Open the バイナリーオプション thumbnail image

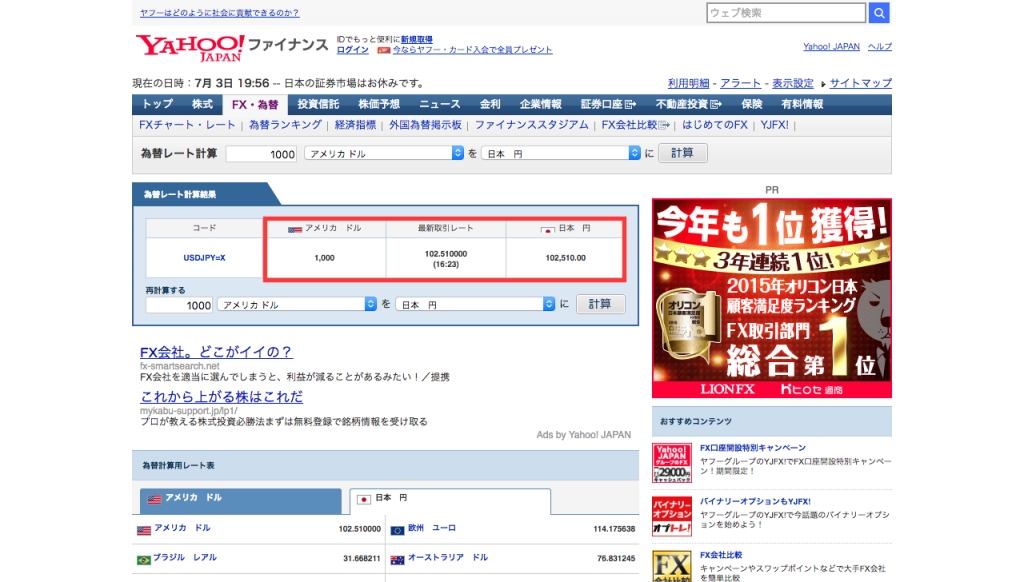(x=672, y=516)
